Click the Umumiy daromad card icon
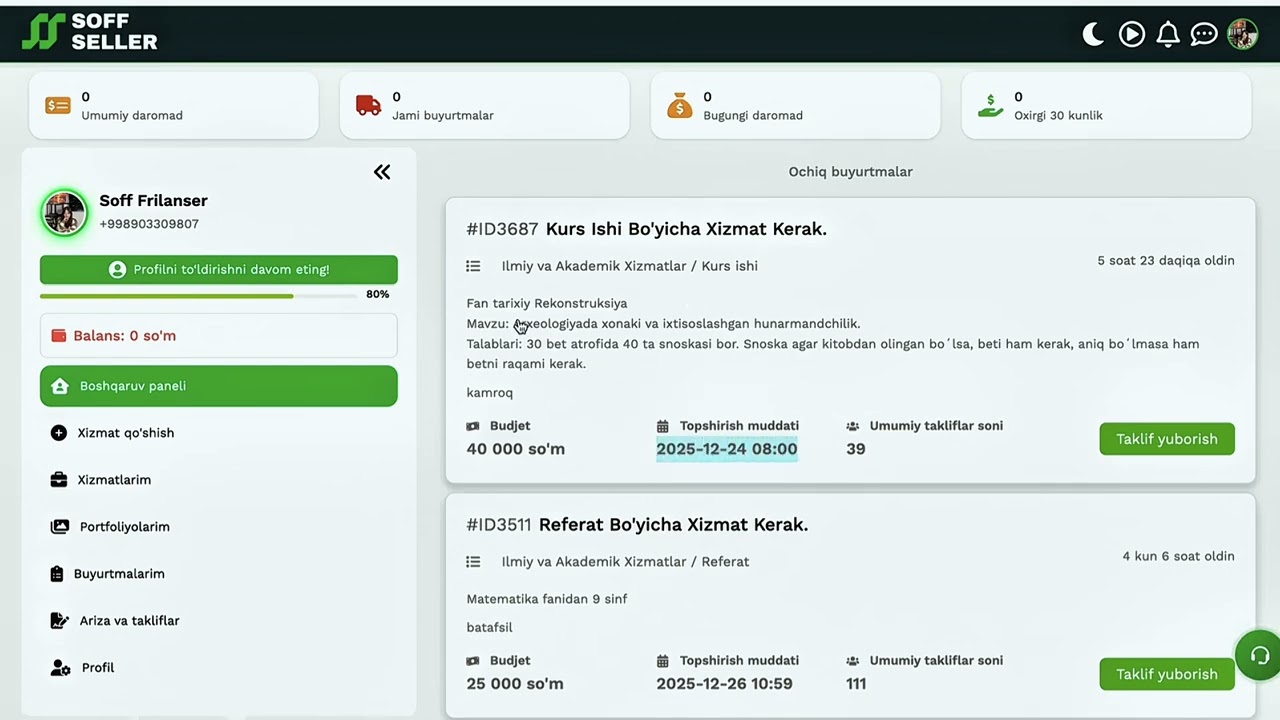Viewport: 1280px width, 720px height. coord(58,105)
